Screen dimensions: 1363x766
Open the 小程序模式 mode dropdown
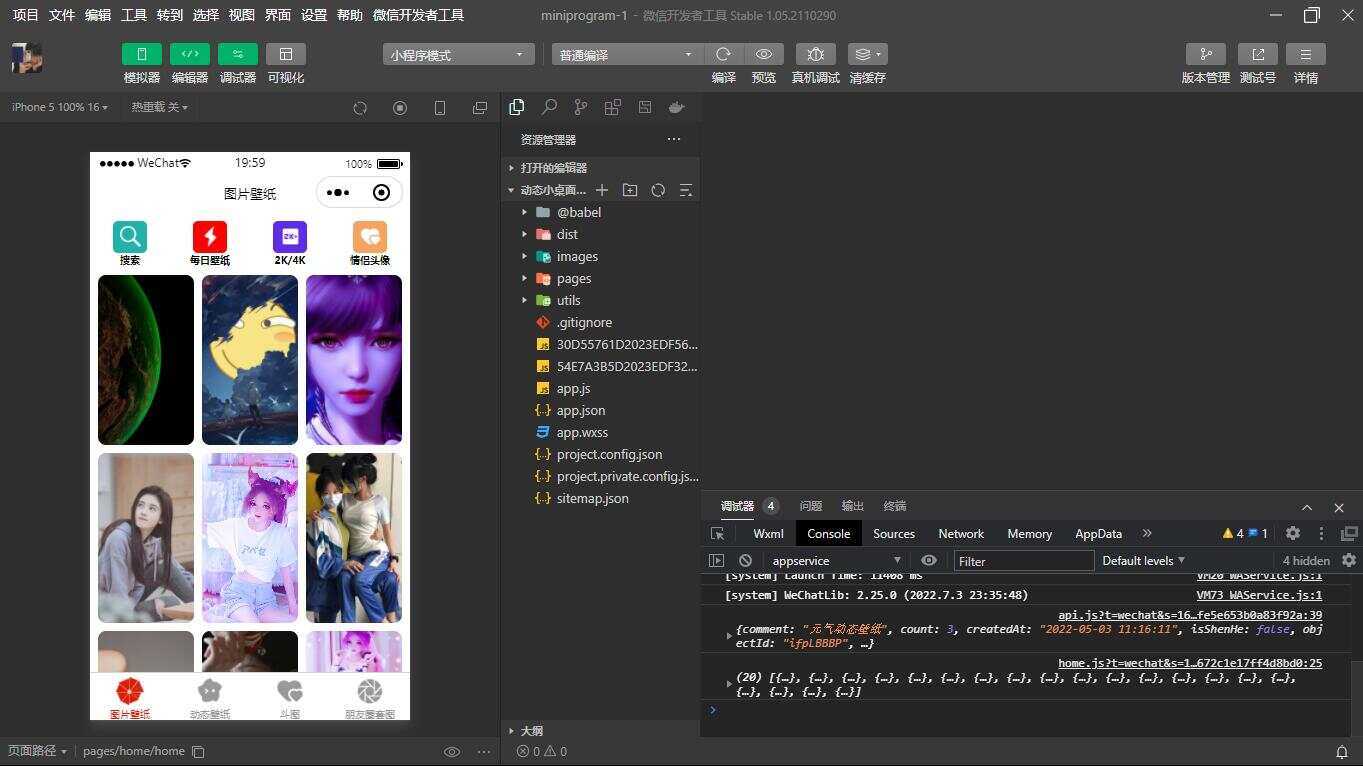pyautogui.click(x=457, y=54)
